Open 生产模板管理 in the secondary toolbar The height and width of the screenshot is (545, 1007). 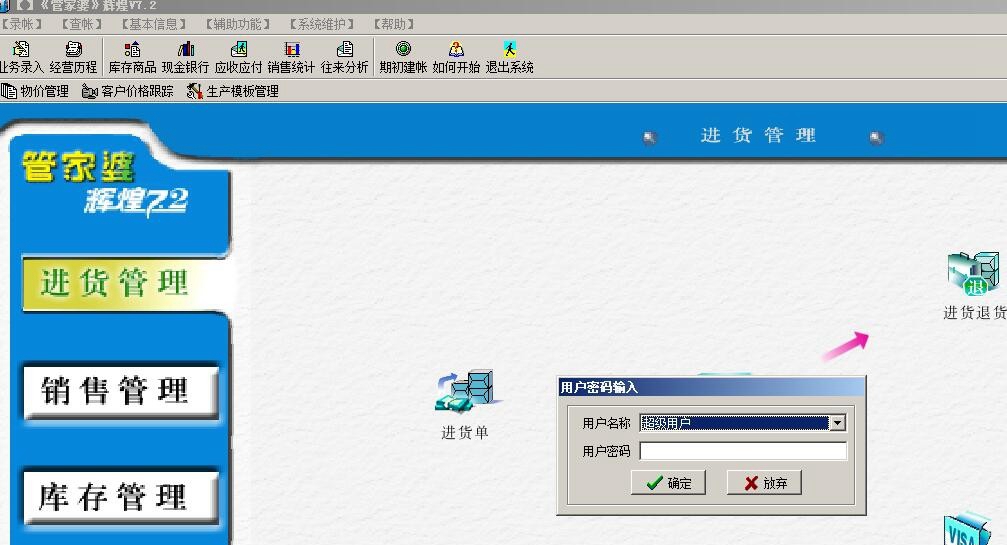pyautogui.click(x=232, y=91)
